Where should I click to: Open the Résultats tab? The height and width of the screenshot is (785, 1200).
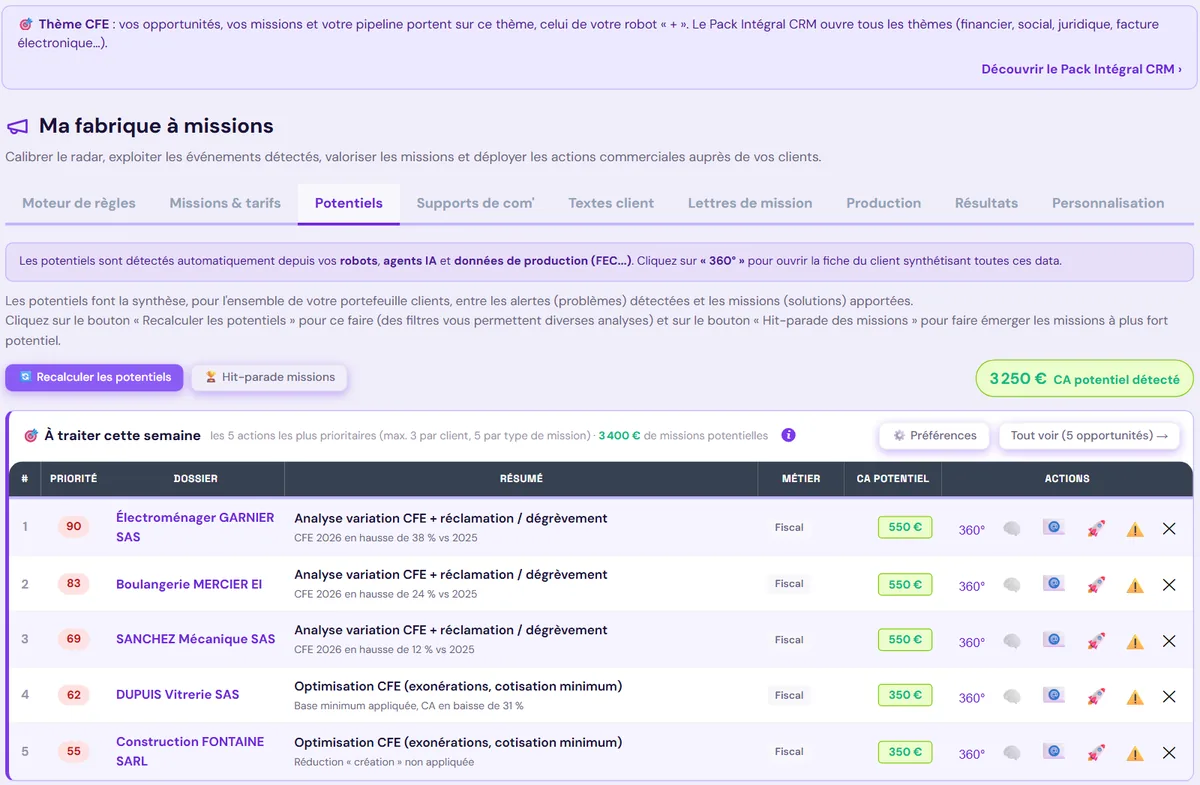pyautogui.click(x=986, y=203)
